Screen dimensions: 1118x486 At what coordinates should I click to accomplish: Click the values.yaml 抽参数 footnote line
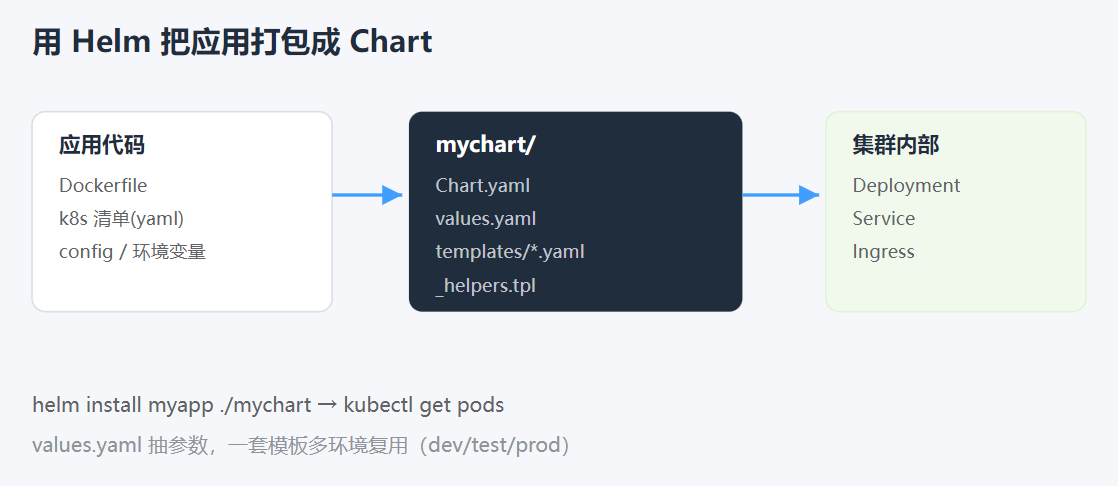[302, 445]
